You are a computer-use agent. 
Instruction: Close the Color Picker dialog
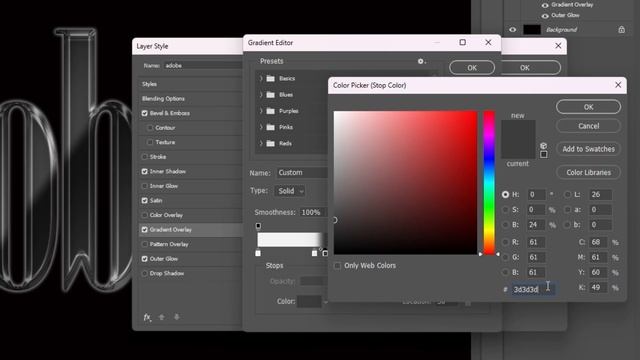618,85
